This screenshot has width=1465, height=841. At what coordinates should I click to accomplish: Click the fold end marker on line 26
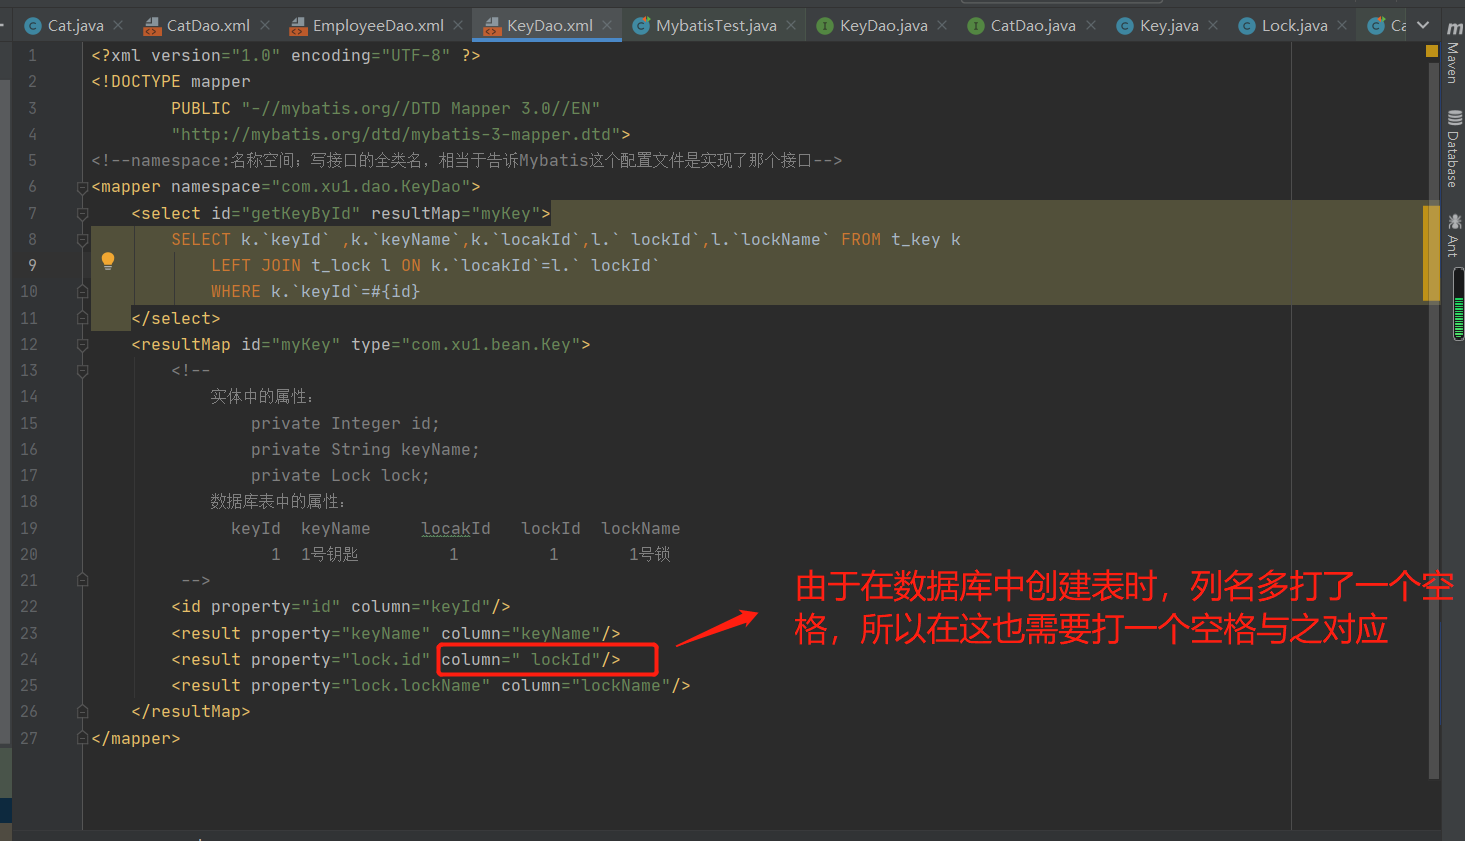coord(83,711)
